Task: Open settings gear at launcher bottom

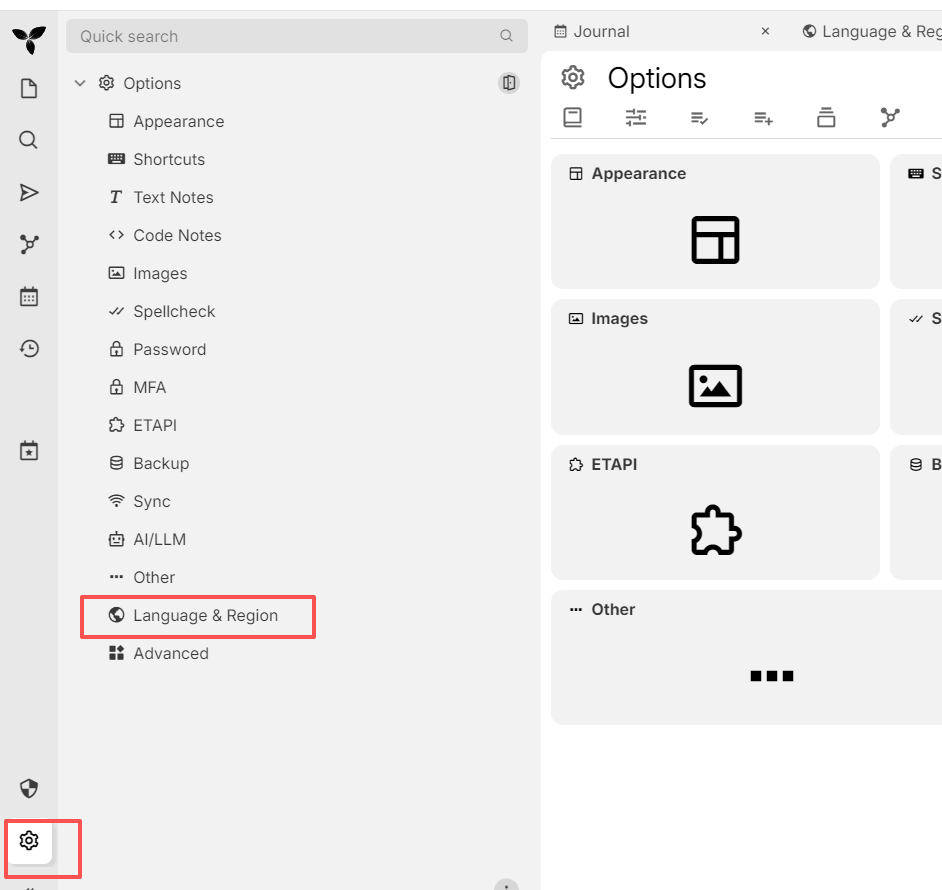Action: coord(29,840)
